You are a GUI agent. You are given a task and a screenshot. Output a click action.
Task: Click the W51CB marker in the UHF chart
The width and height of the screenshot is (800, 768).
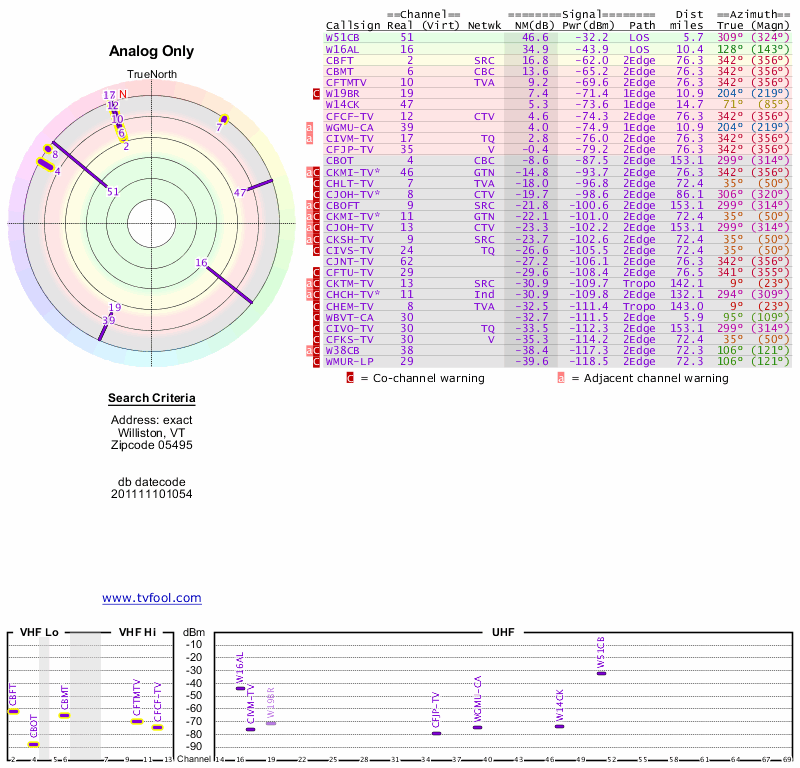(601, 673)
